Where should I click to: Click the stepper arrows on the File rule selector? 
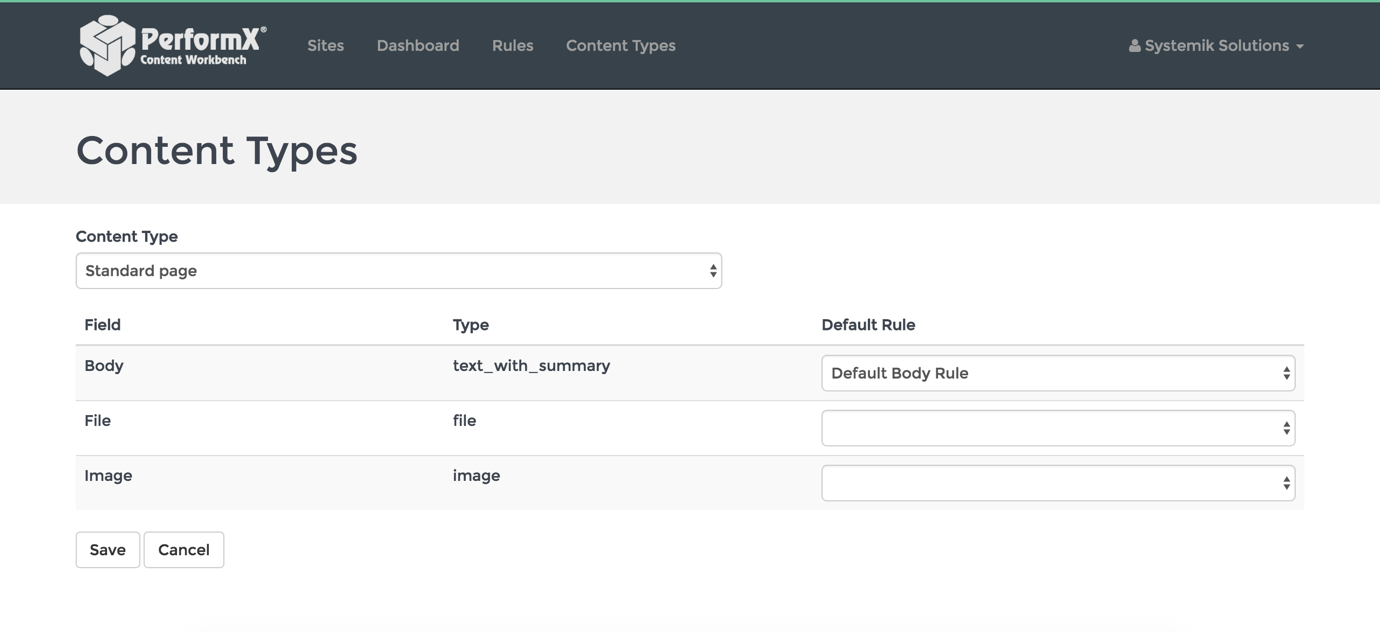(1286, 427)
